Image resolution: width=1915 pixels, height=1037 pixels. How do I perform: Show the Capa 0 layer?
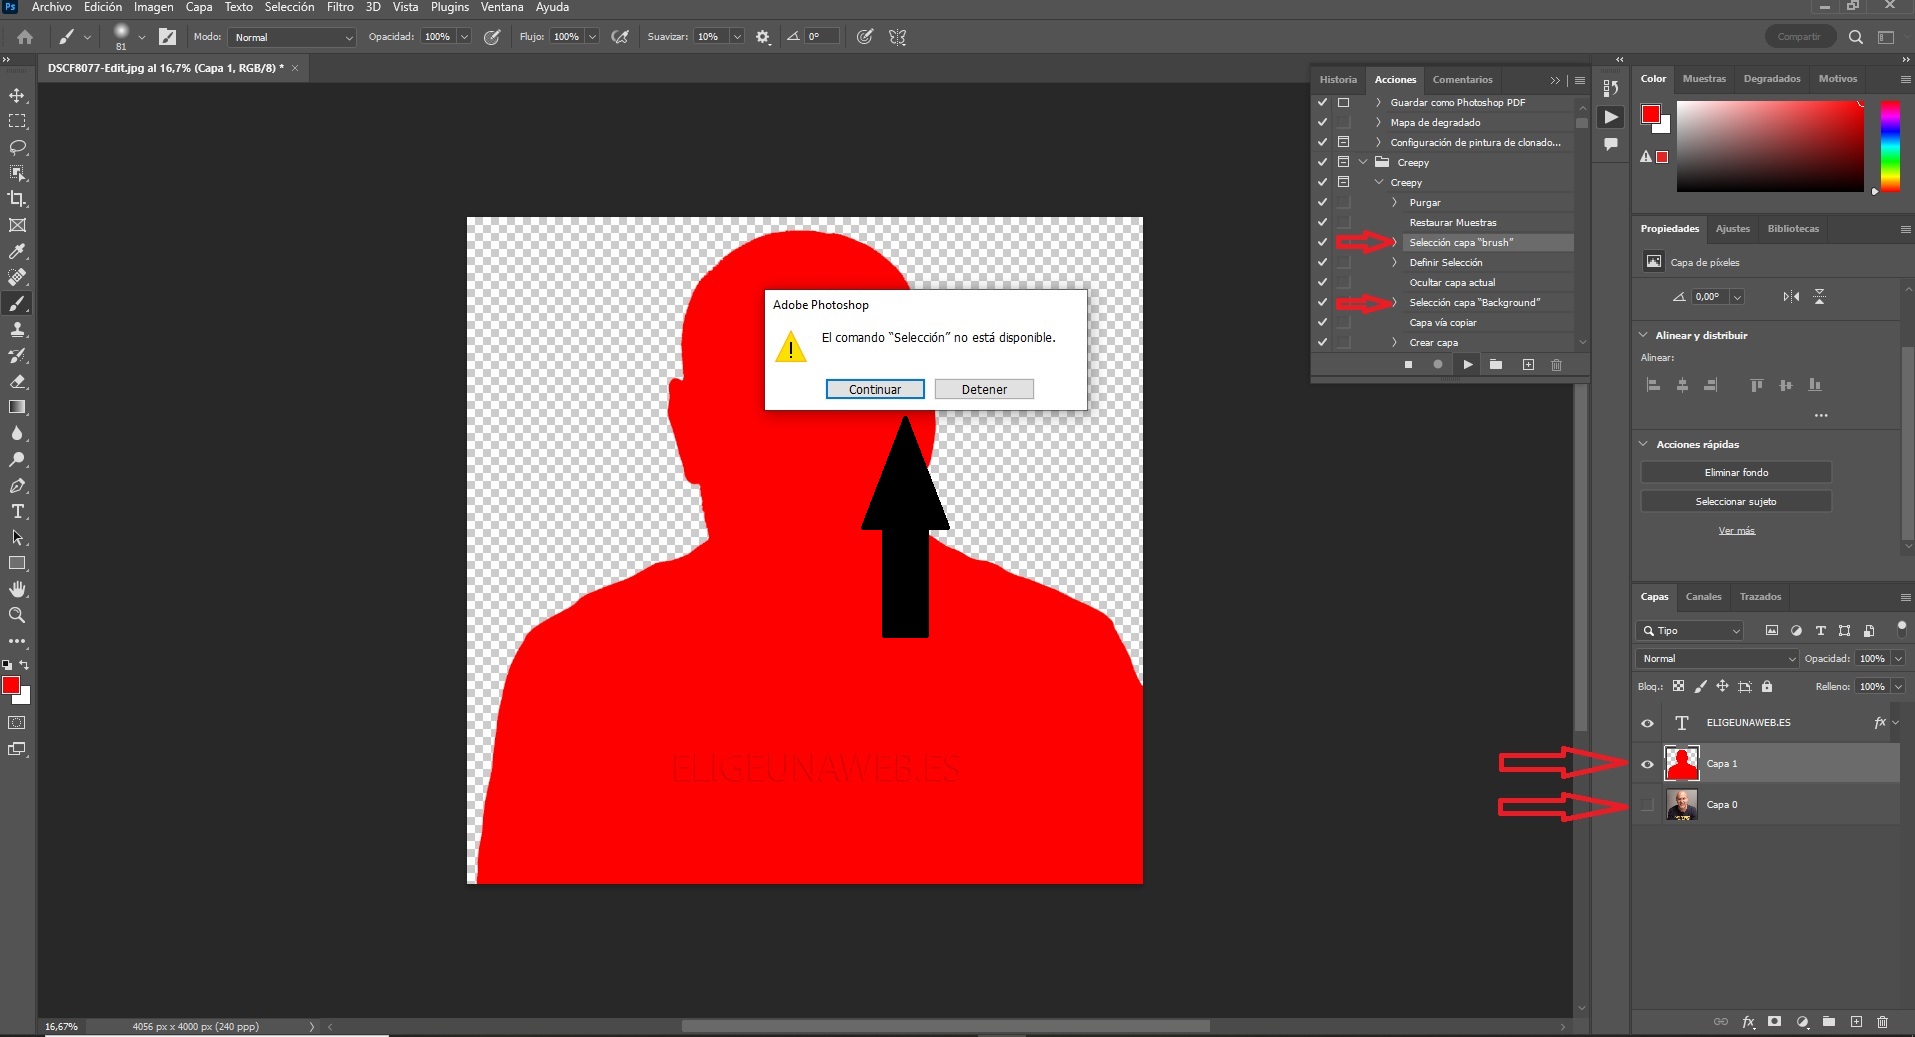pyautogui.click(x=1647, y=805)
